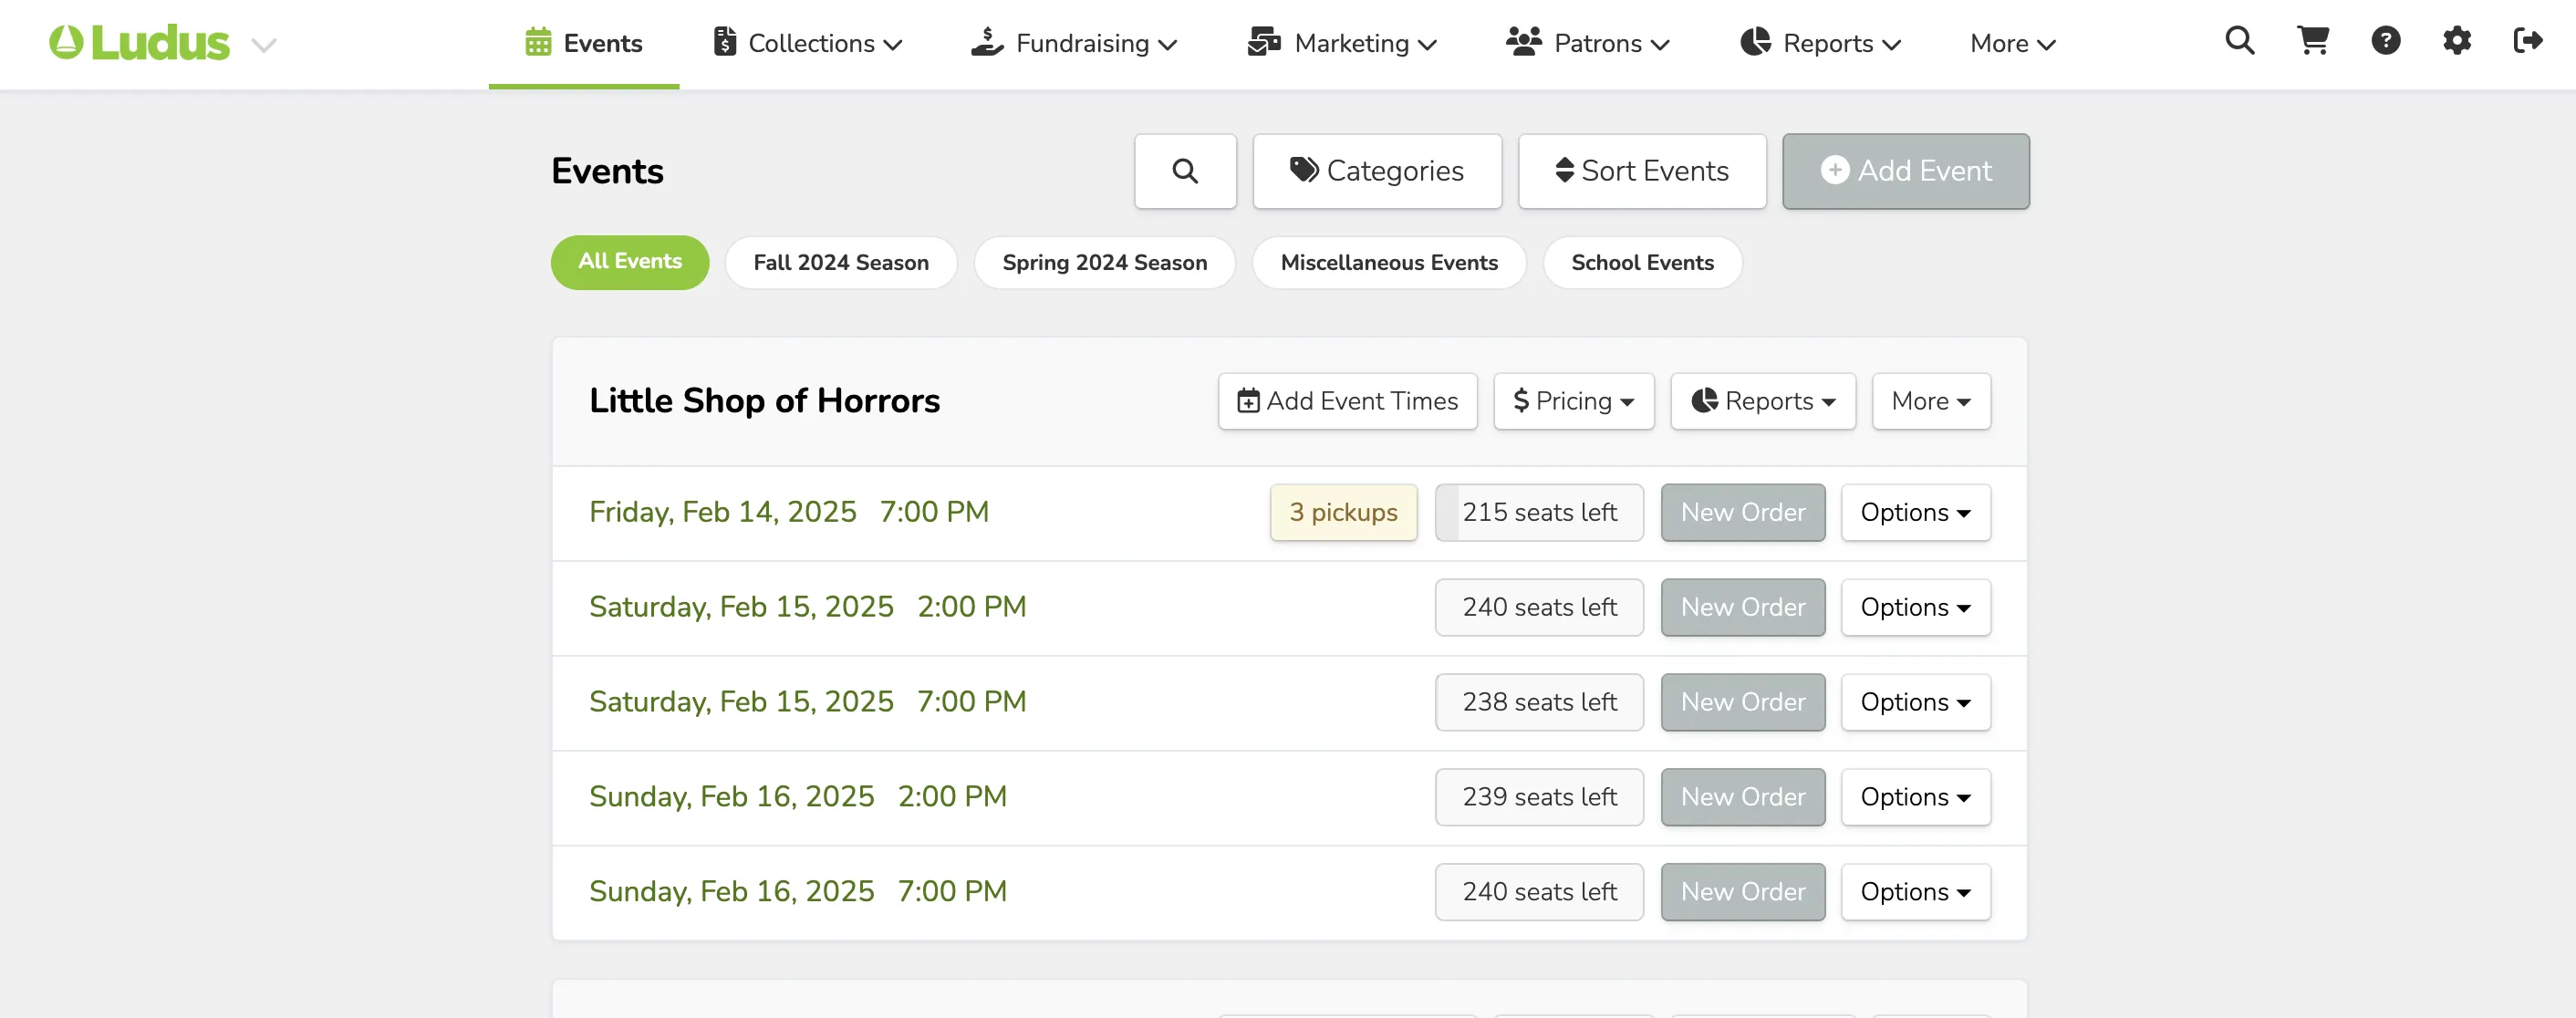Open the global search magnifier in top bar
The image size is (2576, 1018).
[x=2239, y=41]
